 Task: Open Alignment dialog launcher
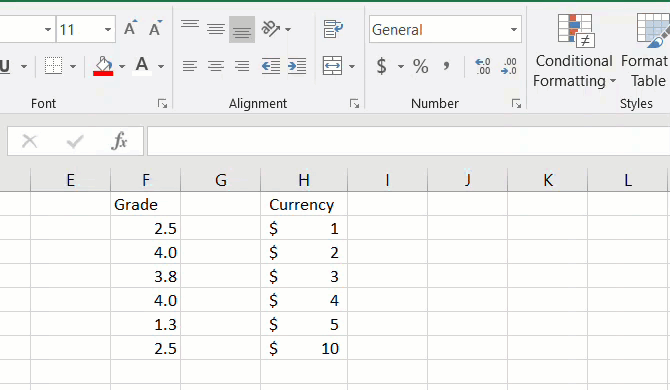pos(354,103)
